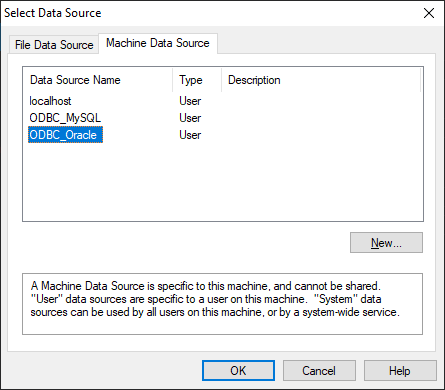This screenshot has width=445, height=390.
Task: Select the Machine Data Source tab
Action: 158,43
